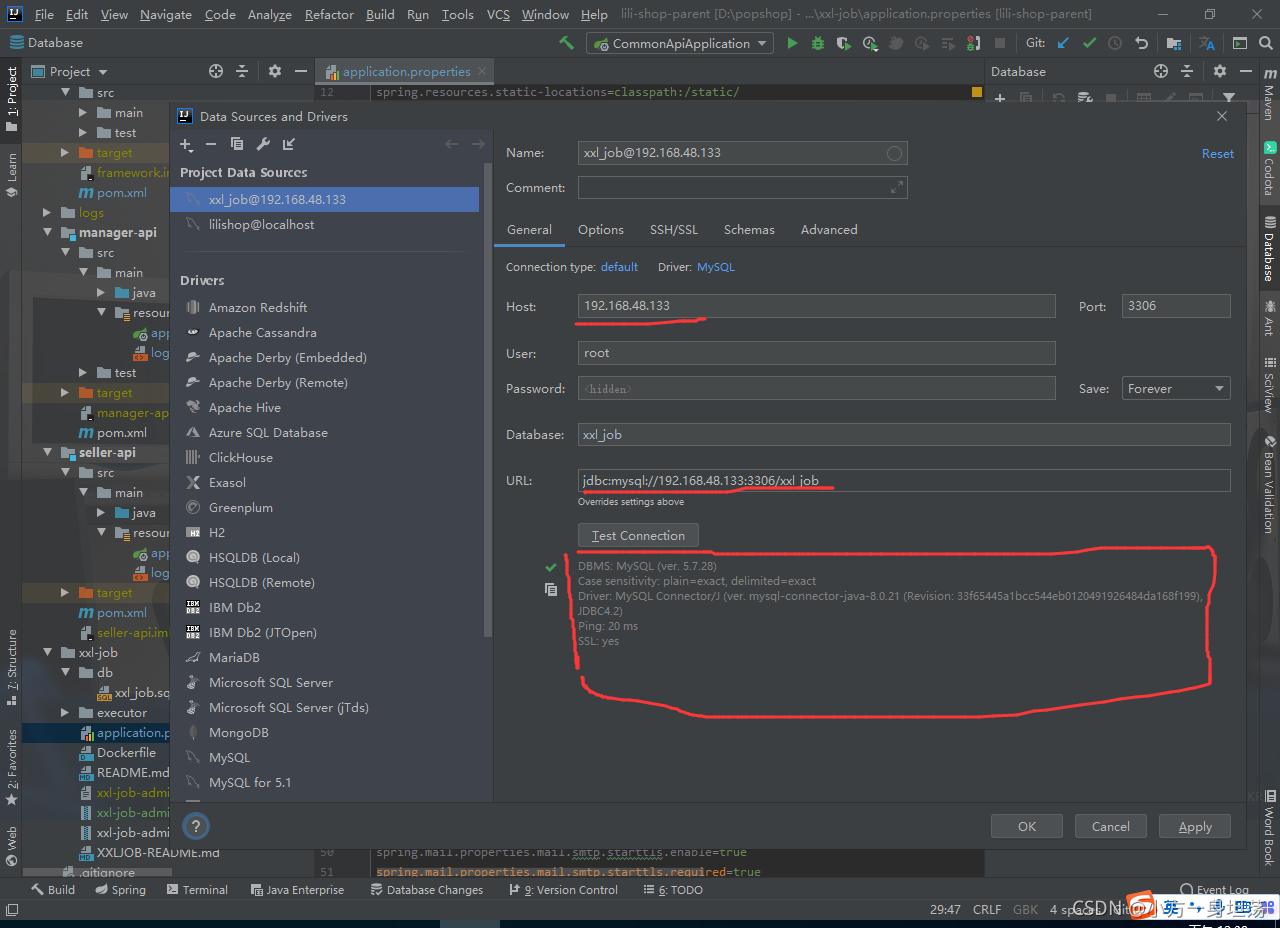The image size is (1280, 928).
Task: Select Microsoft SQL Server driver
Action: pos(270,682)
